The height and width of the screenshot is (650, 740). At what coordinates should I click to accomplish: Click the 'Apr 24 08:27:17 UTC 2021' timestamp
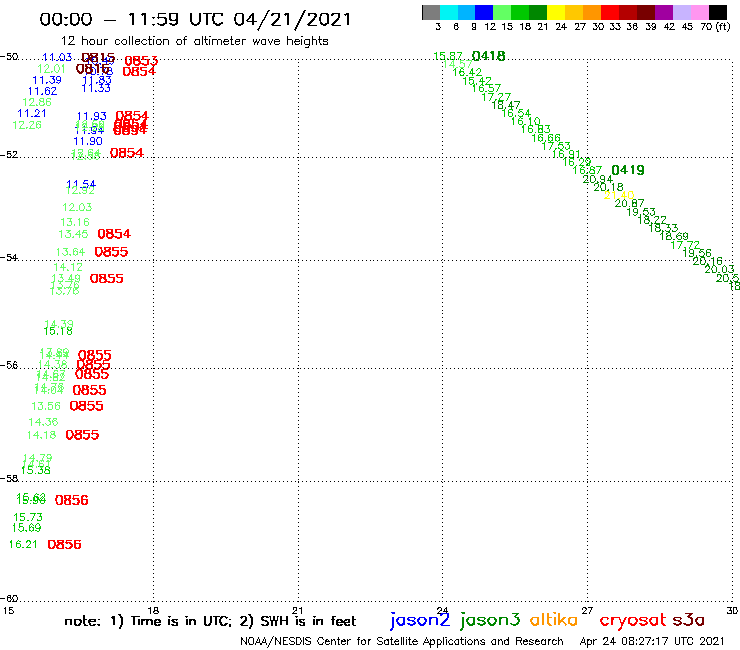[x=652, y=642]
